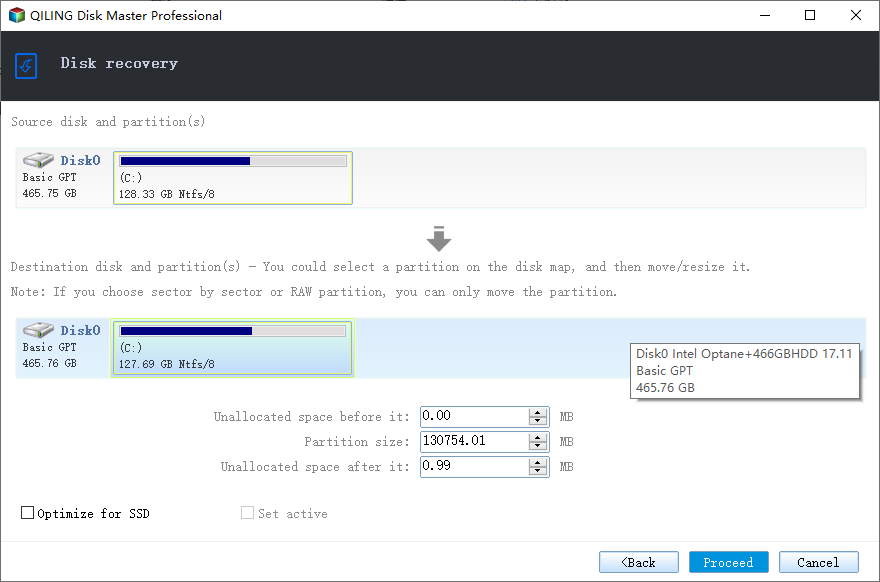Viewport: 880px width, 582px height.
Task: Increase Partition size value
Action: click(x=538, y=437)
